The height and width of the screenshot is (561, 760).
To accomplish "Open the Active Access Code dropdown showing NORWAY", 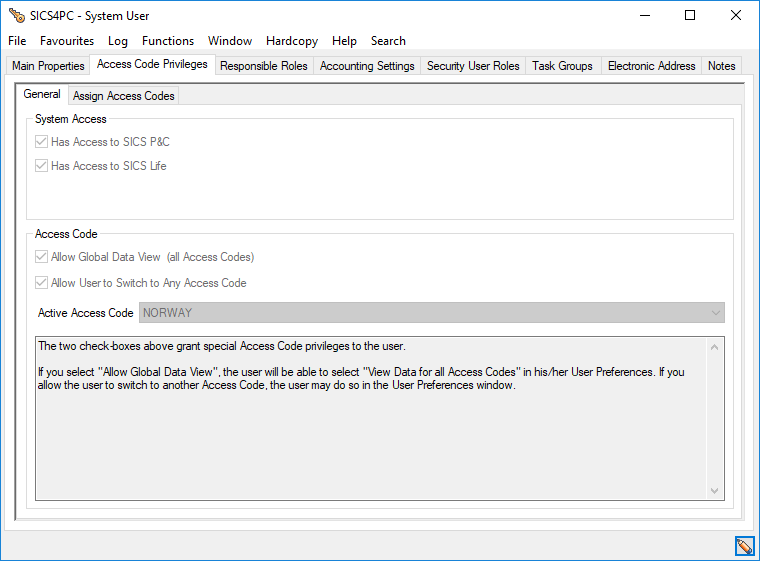I will coord(432,313).
